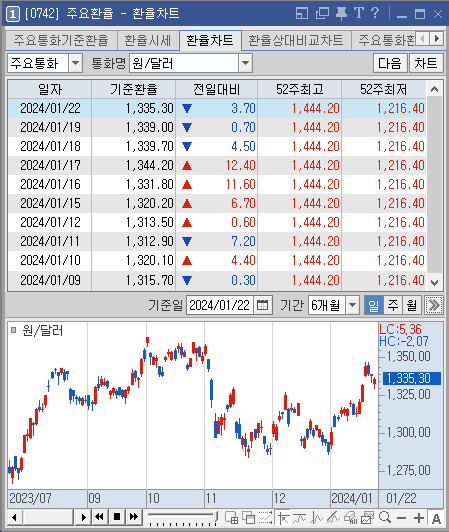The width and height of the screenshot is (449, 532).
Task: Click the chart horizontal scrollbar left arrow
Action: click(14, 518)
